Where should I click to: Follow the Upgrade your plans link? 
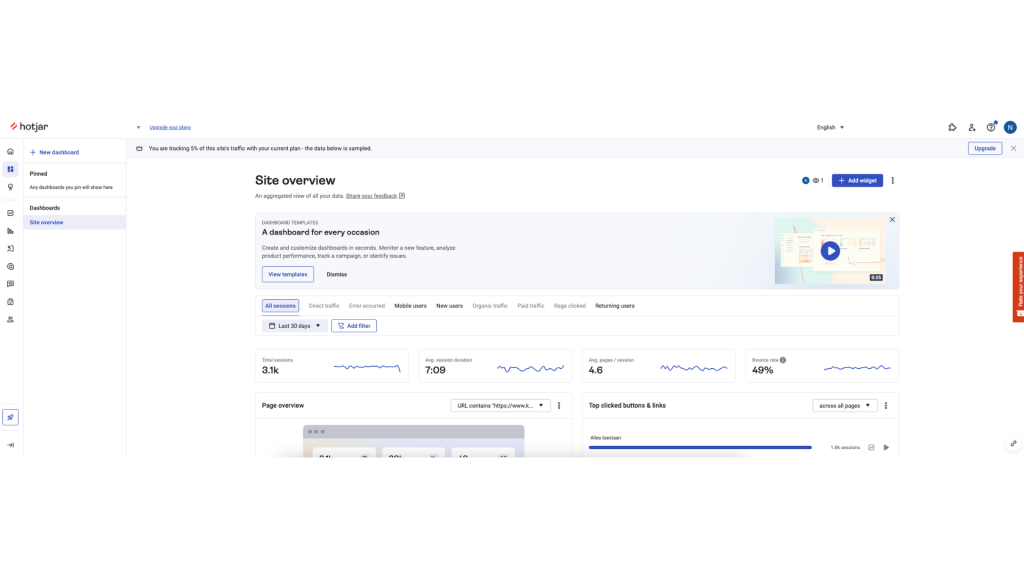(170, 127)
